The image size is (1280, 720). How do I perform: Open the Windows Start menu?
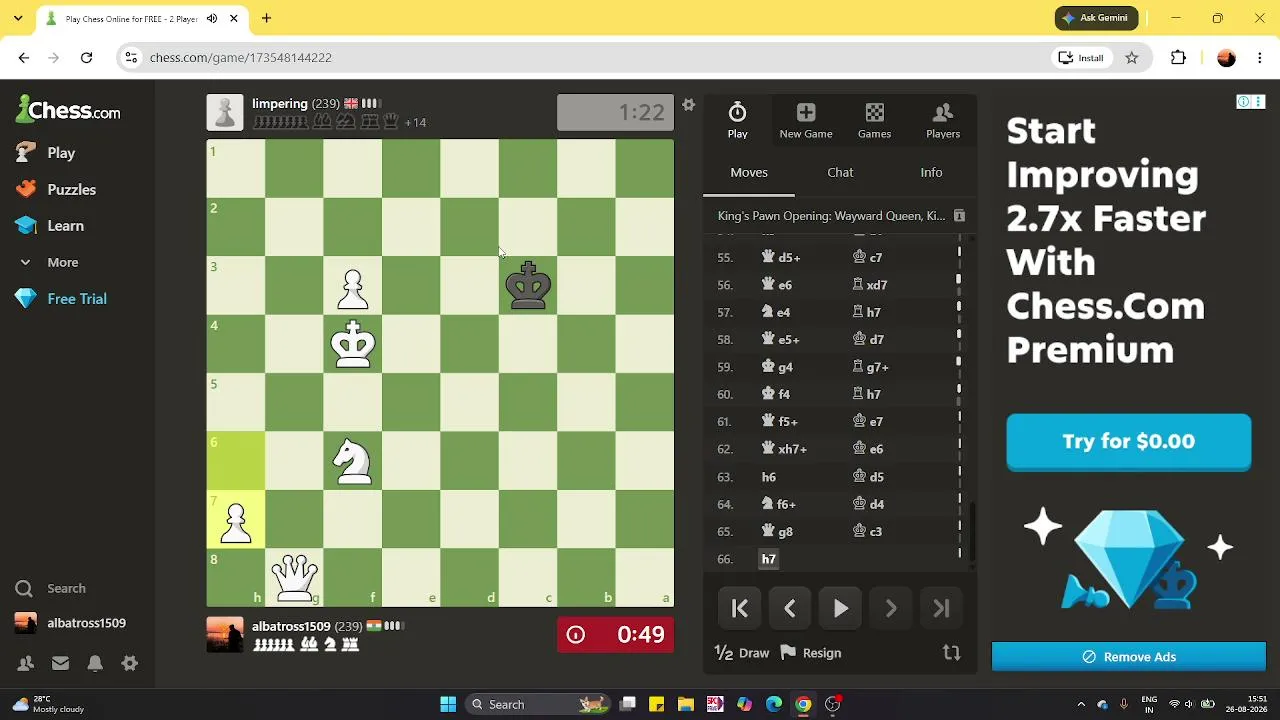(x=448, y=704)
